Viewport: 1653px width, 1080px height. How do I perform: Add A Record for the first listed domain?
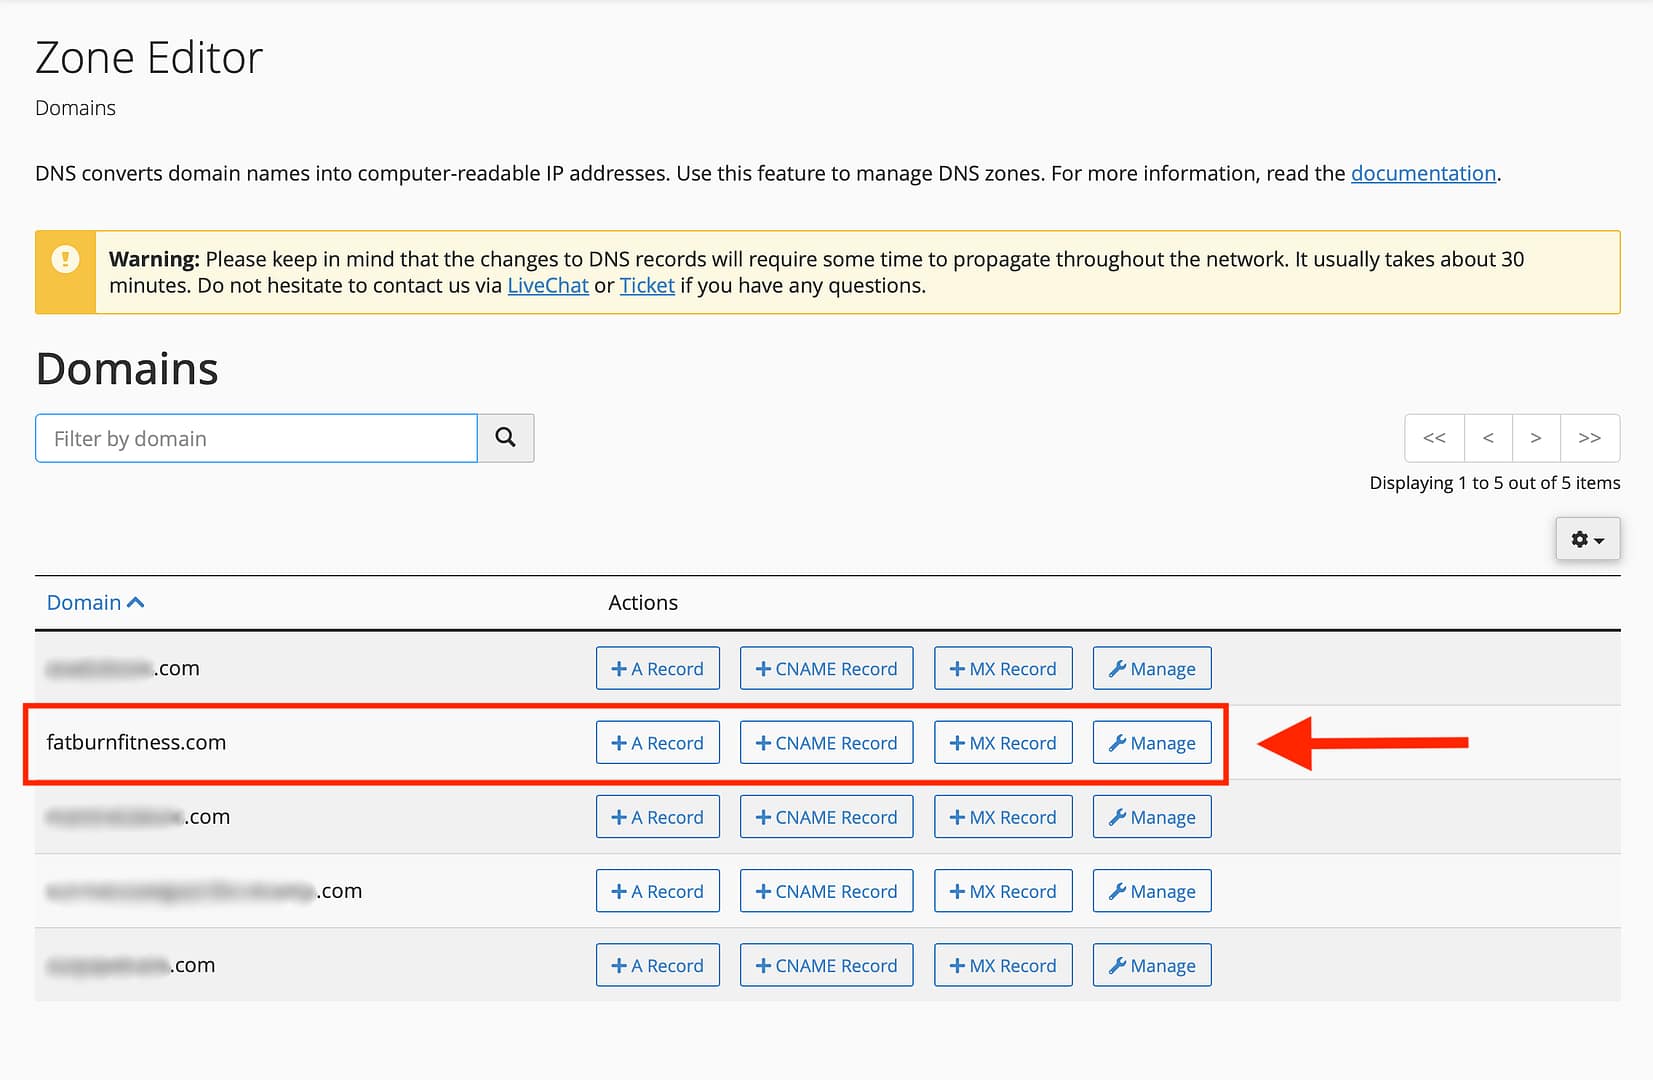(x=657, y=669)
